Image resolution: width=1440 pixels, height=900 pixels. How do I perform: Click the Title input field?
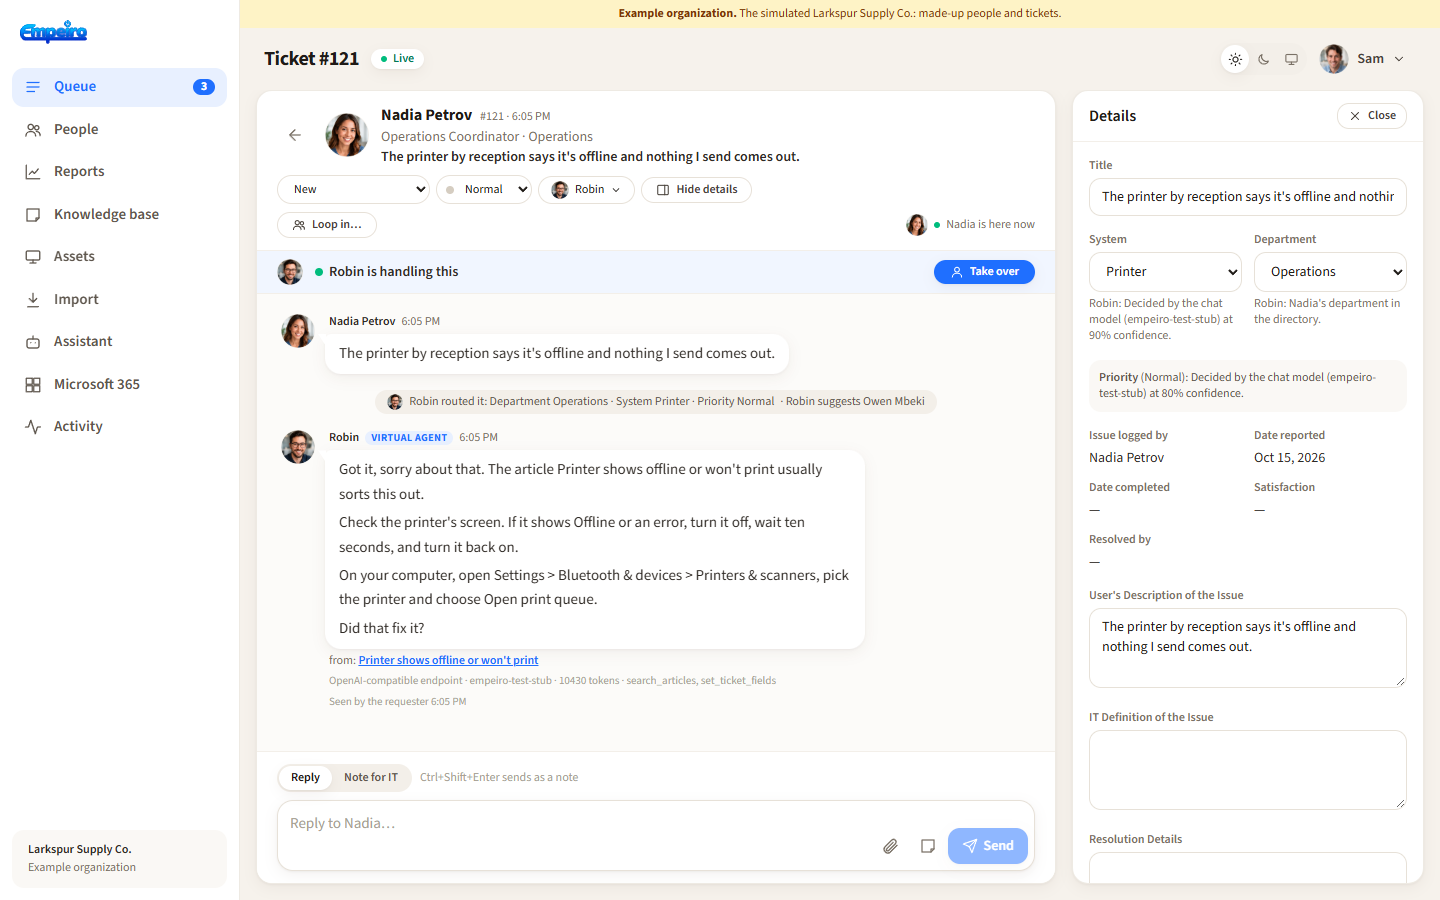pos(1248,197)
